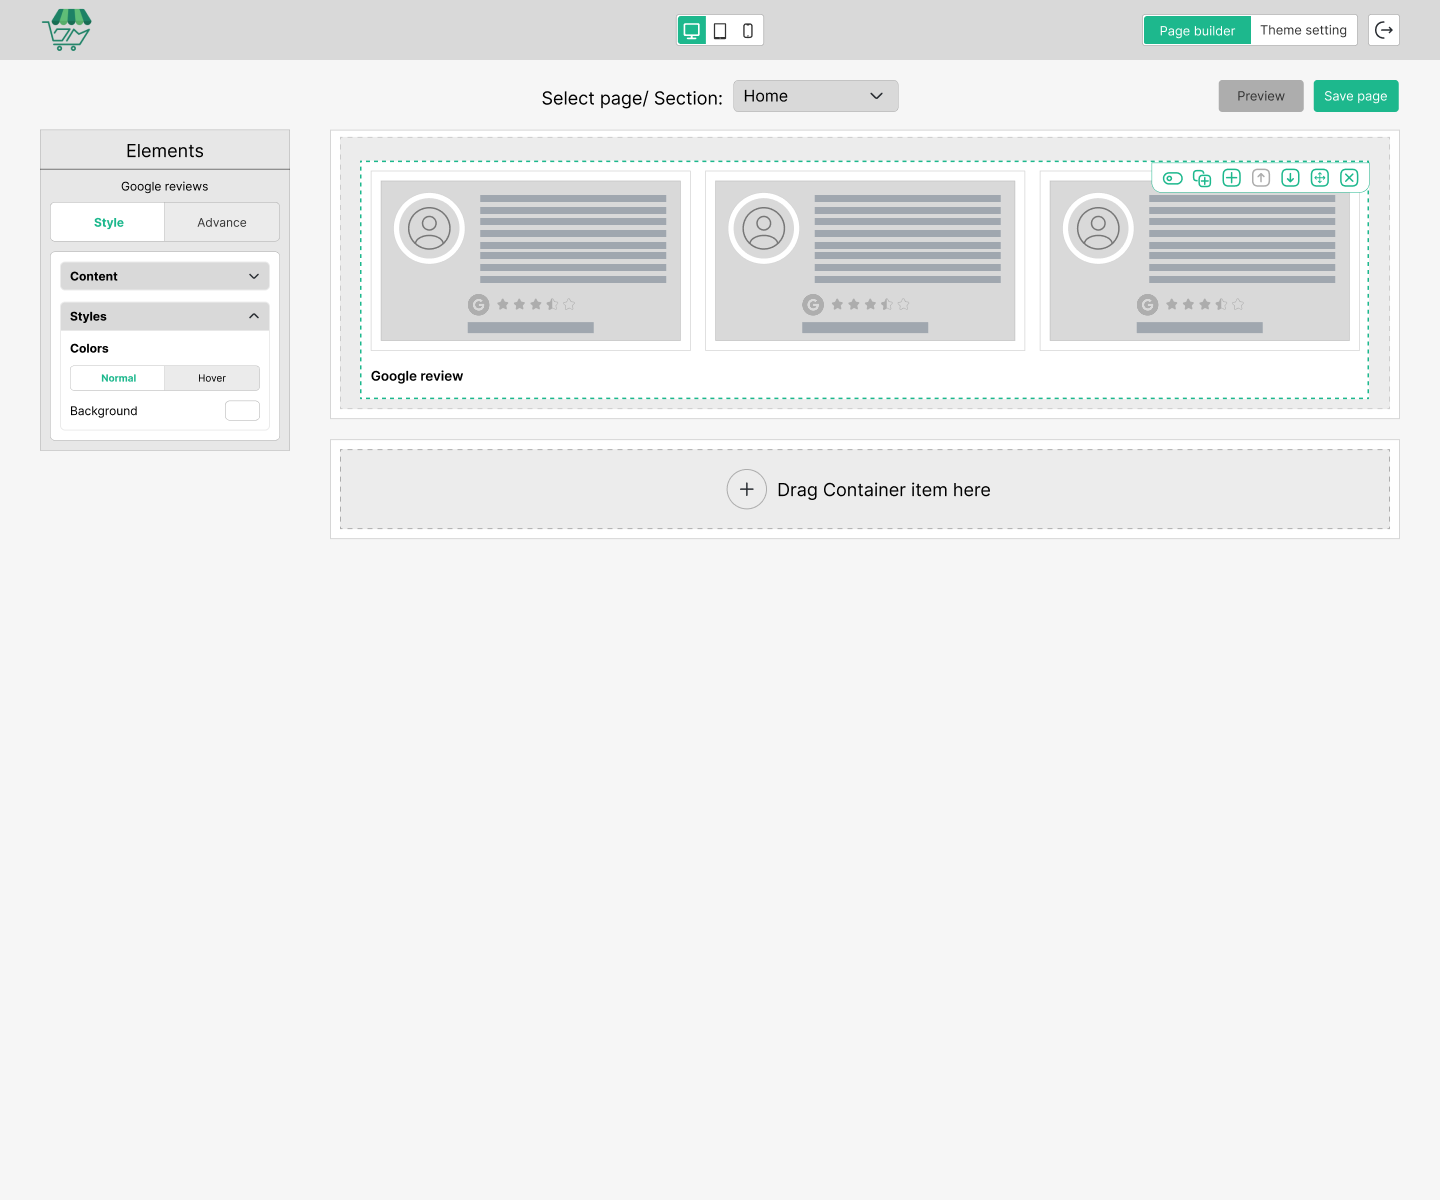Click star rating in first review card
Screen dimensions: 1440x1200
pos(536,304)
